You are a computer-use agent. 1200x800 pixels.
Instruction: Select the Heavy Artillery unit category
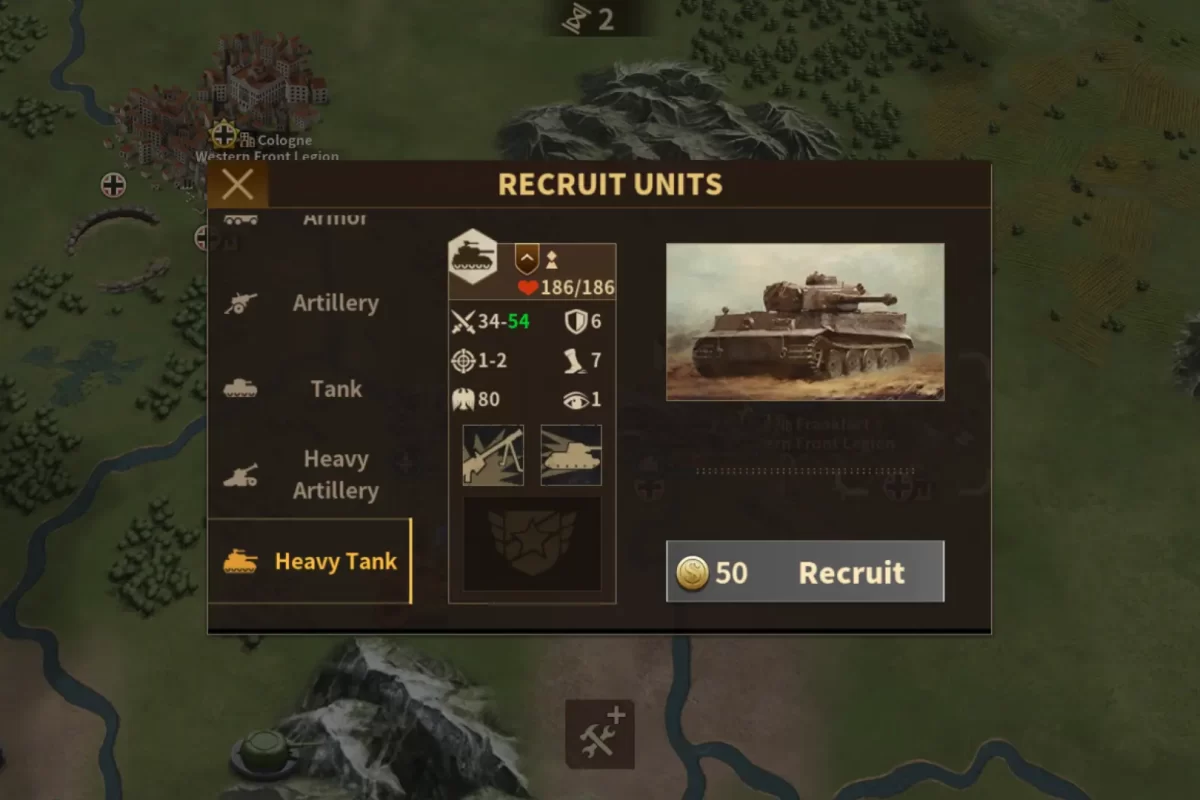310,475
